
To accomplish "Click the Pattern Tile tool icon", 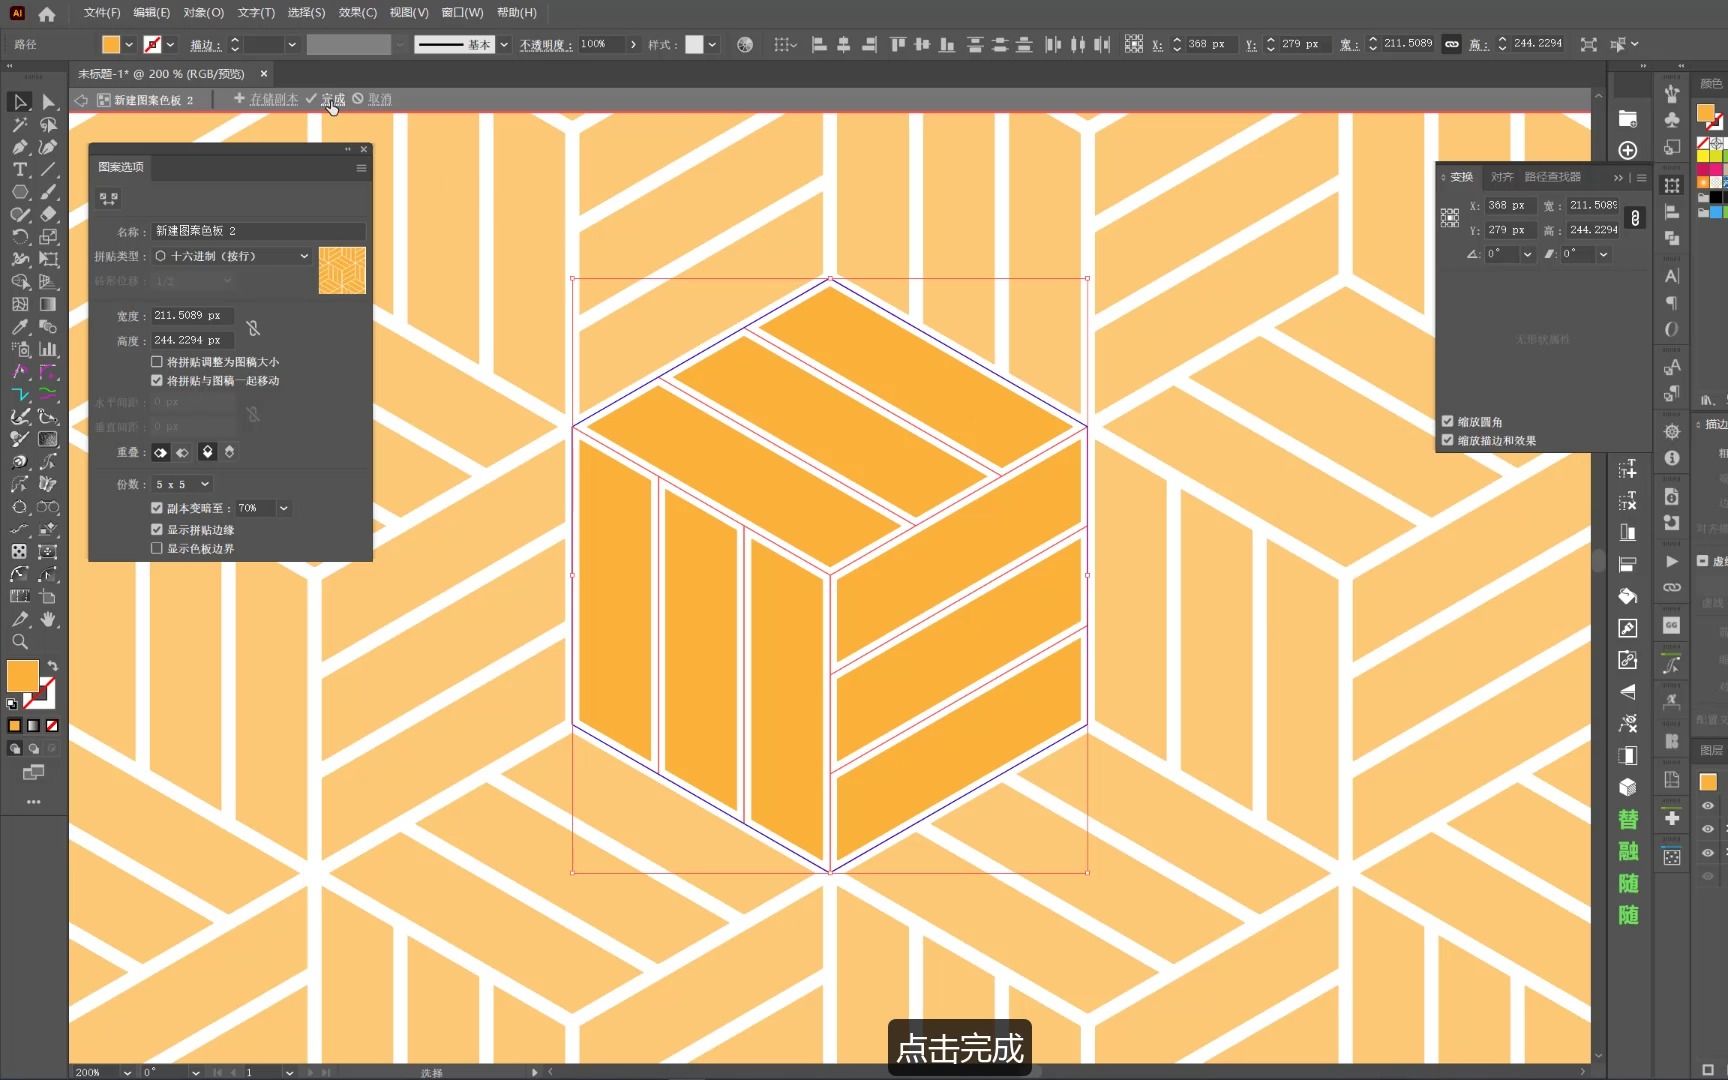I will [x=108, y=199].
